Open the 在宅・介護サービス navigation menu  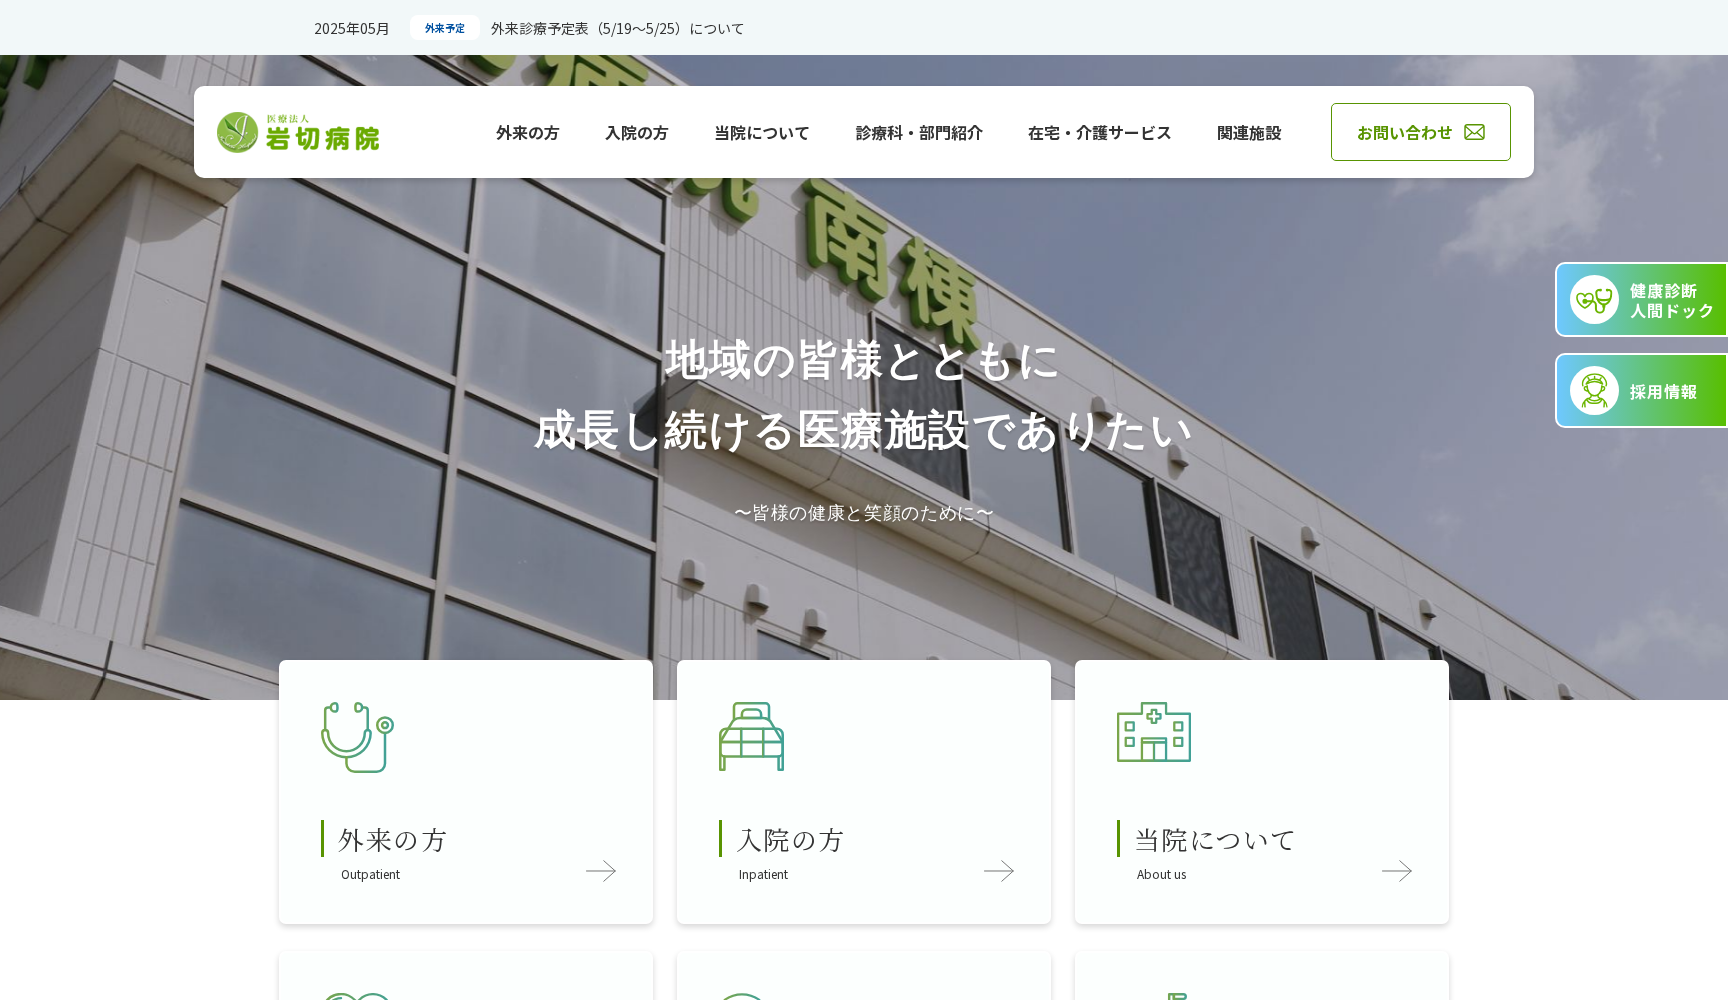pyautogui.click(x=1099, y=131)
